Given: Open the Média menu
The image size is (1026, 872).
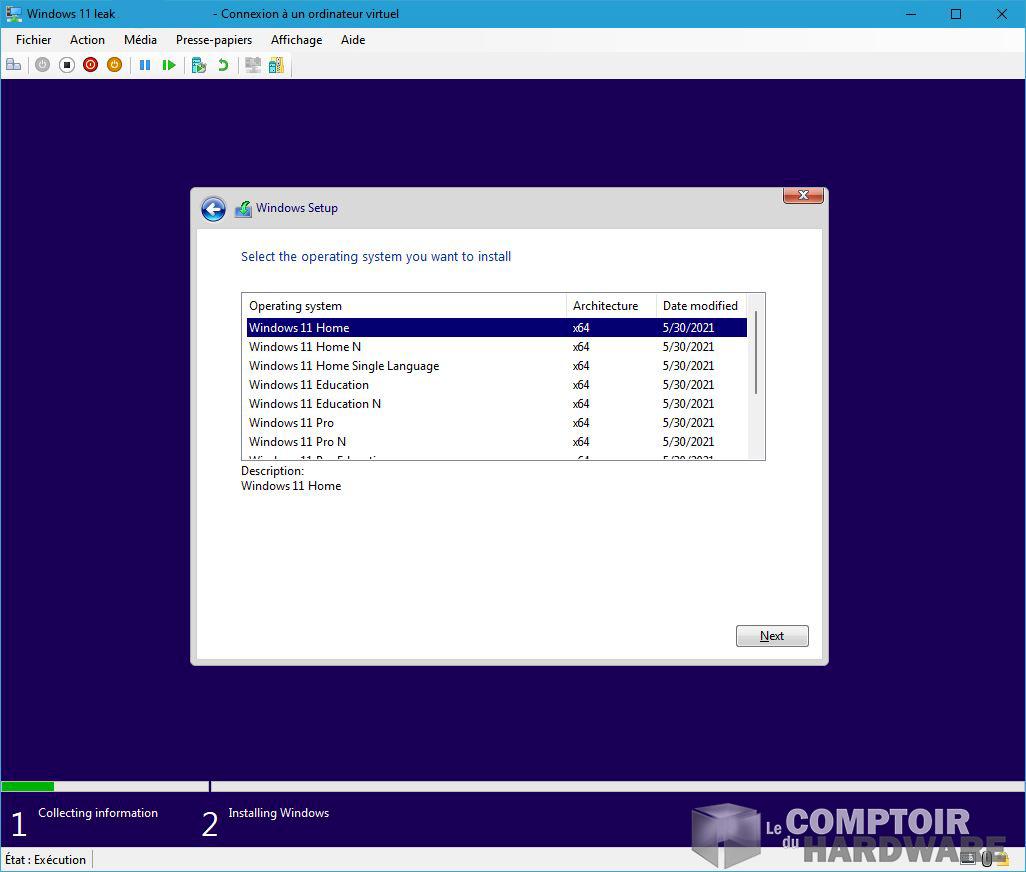Looking at the screenshot, I should coord(140,40).
